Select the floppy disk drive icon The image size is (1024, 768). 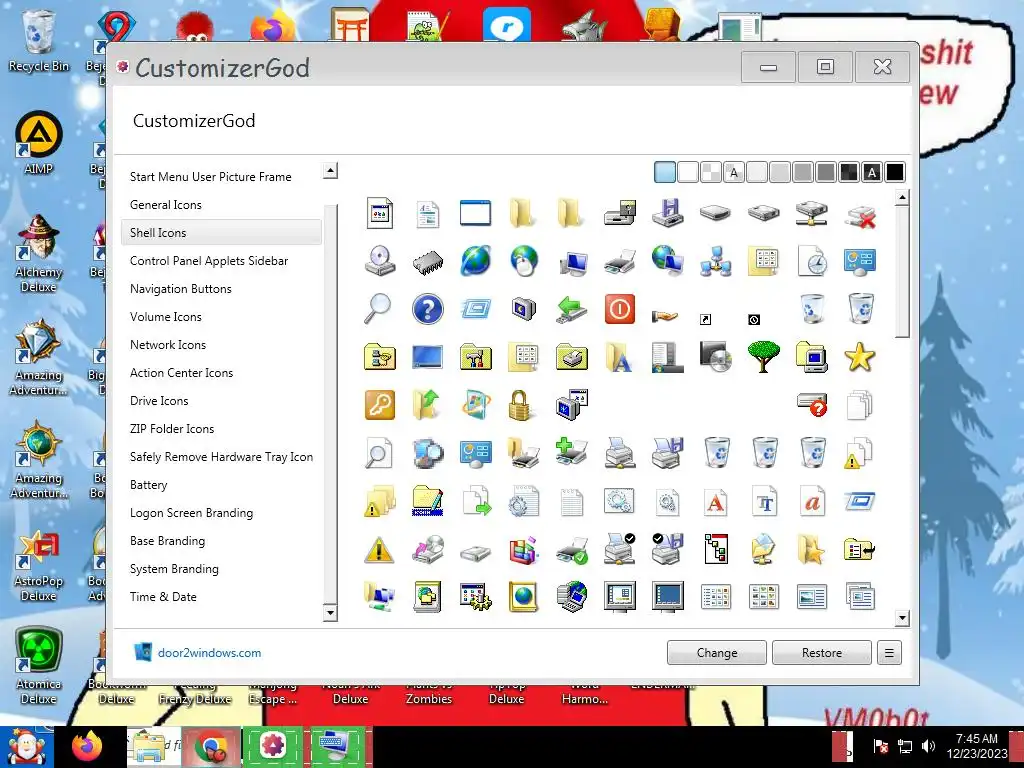[667, 213]
